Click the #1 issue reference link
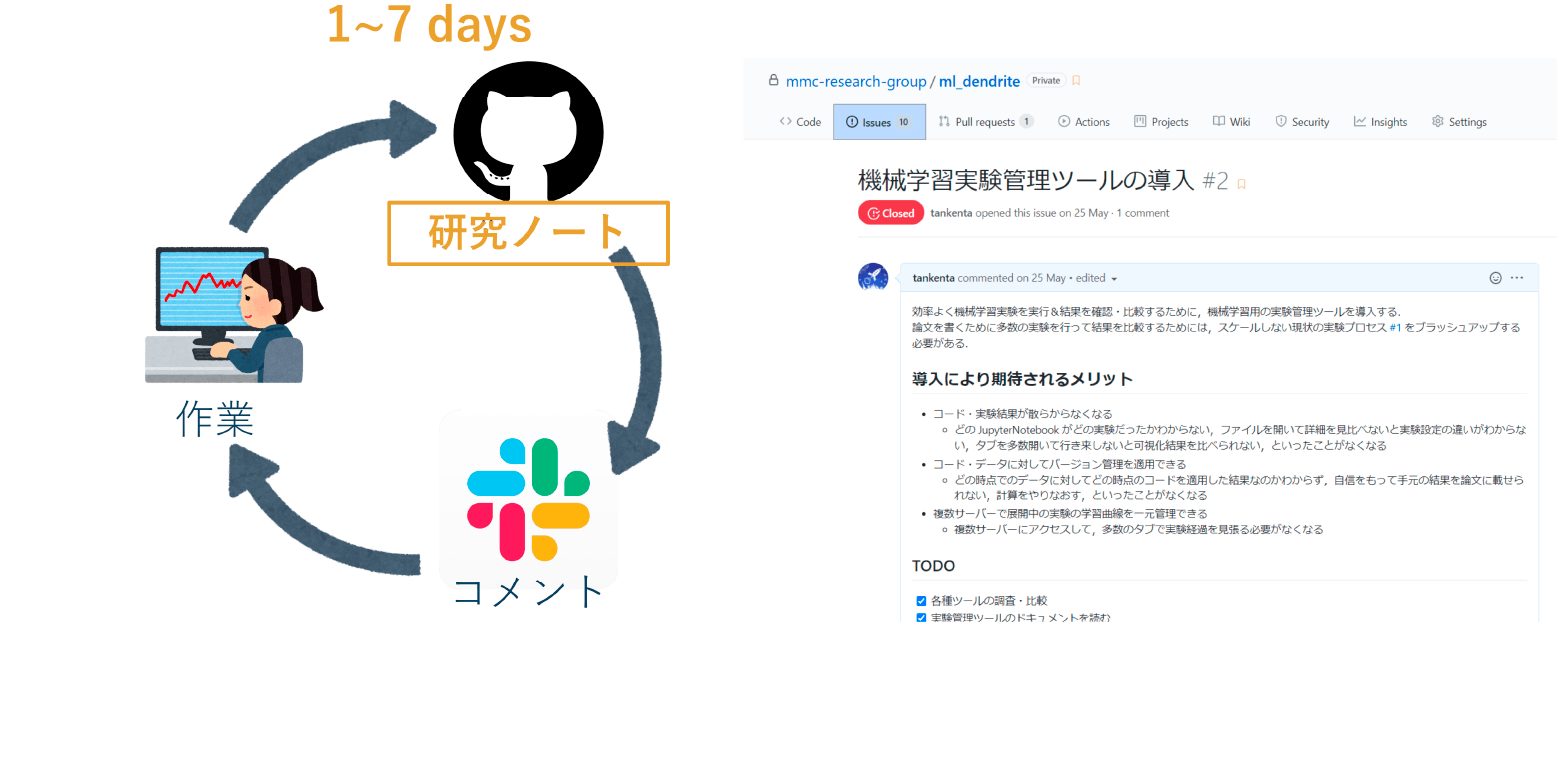Viewport: 1560px width, 776px height. (x=1395, y=327)
